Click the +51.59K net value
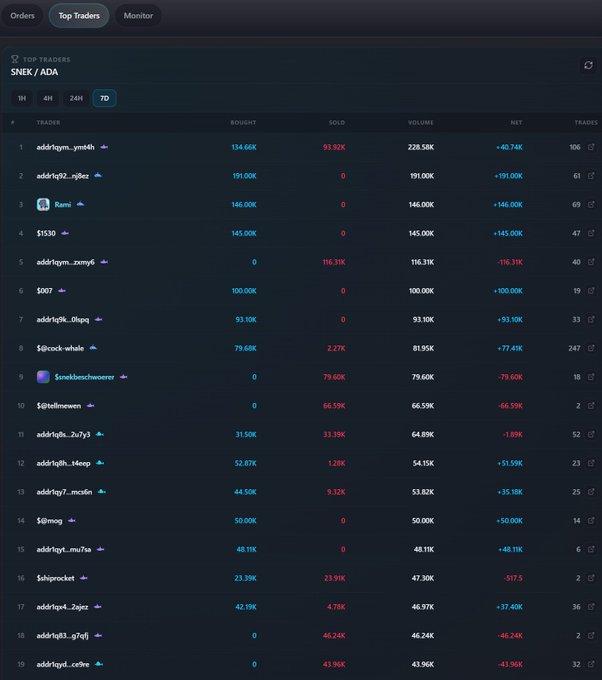Image resolution: width=602 pixels, height=680 pixels. tap(510, 464)
